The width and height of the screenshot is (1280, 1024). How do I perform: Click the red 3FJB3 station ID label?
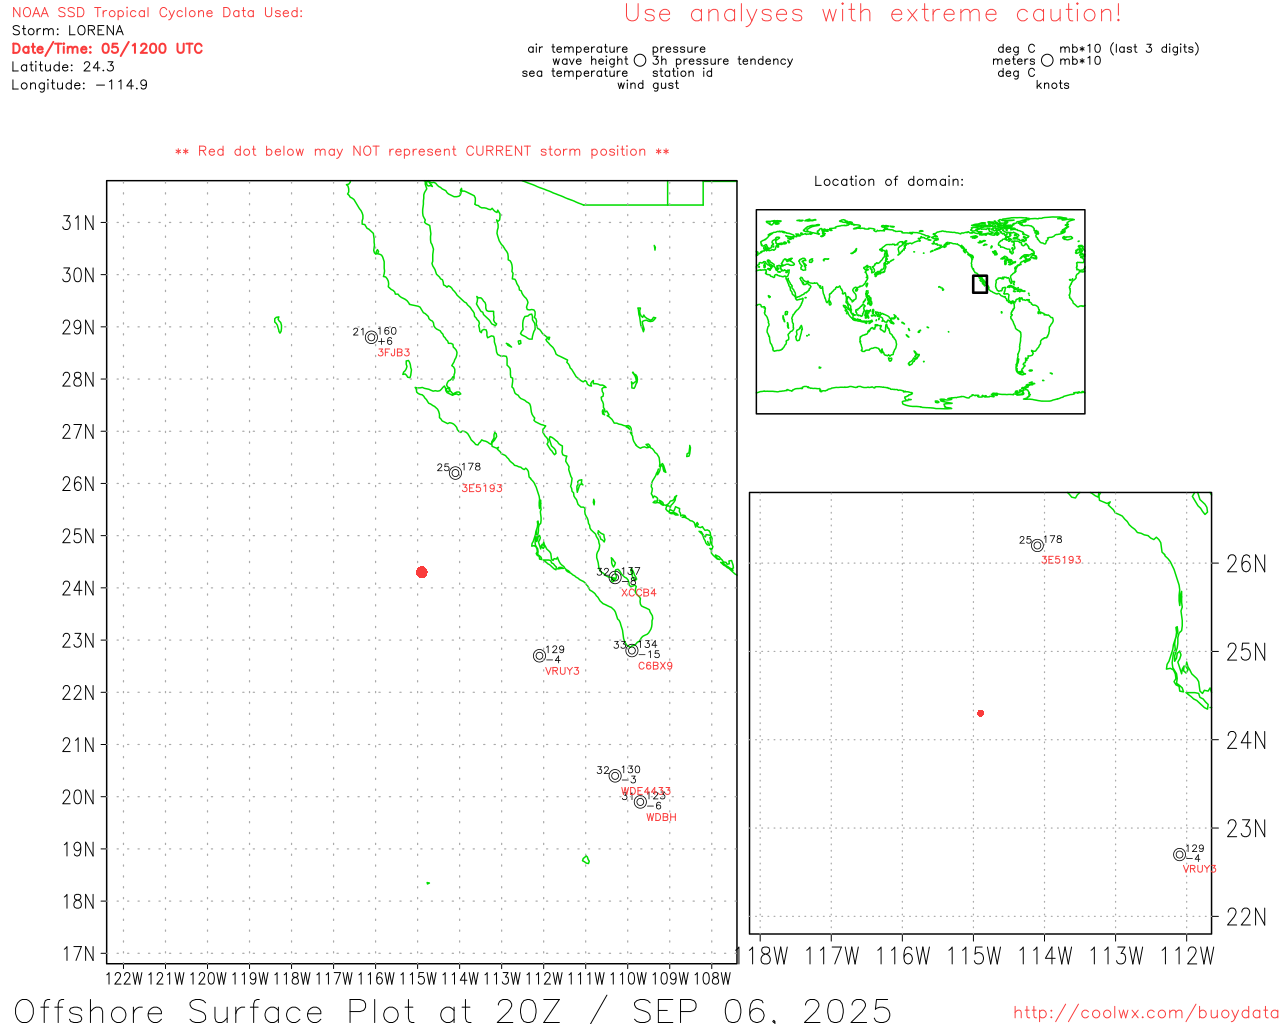[x=394, y=353]
